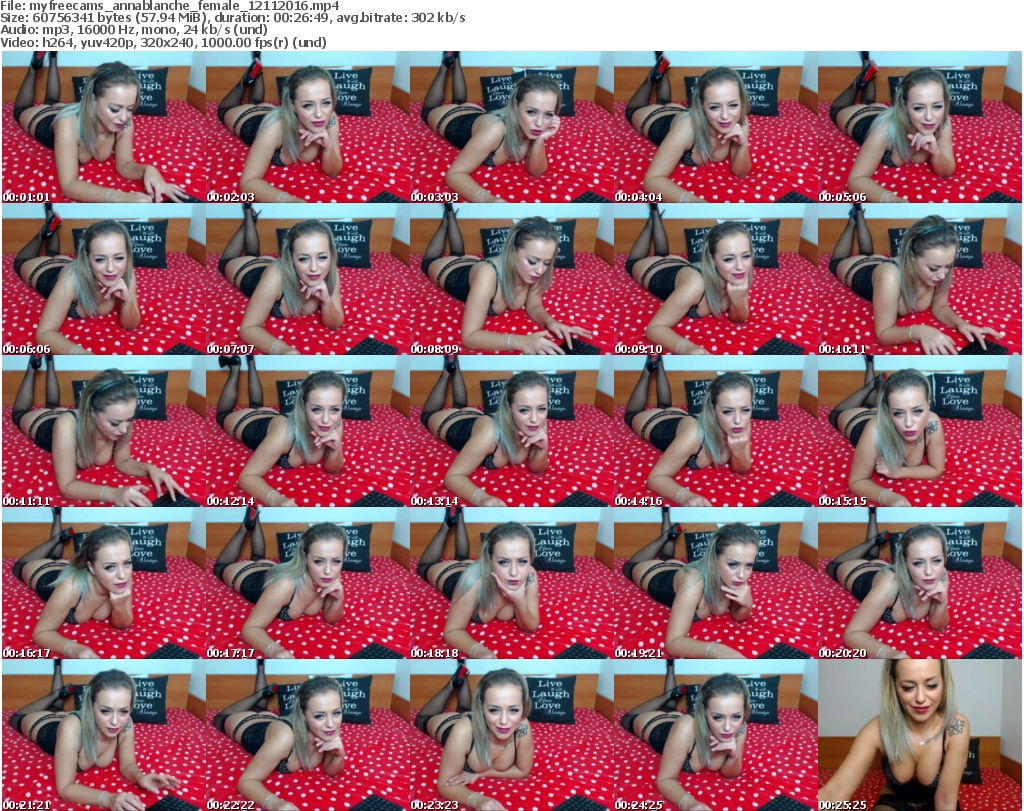Screen dimensions: 1024x811
Task: Click the frame marked 00:19:21
Action: point(715,584)
